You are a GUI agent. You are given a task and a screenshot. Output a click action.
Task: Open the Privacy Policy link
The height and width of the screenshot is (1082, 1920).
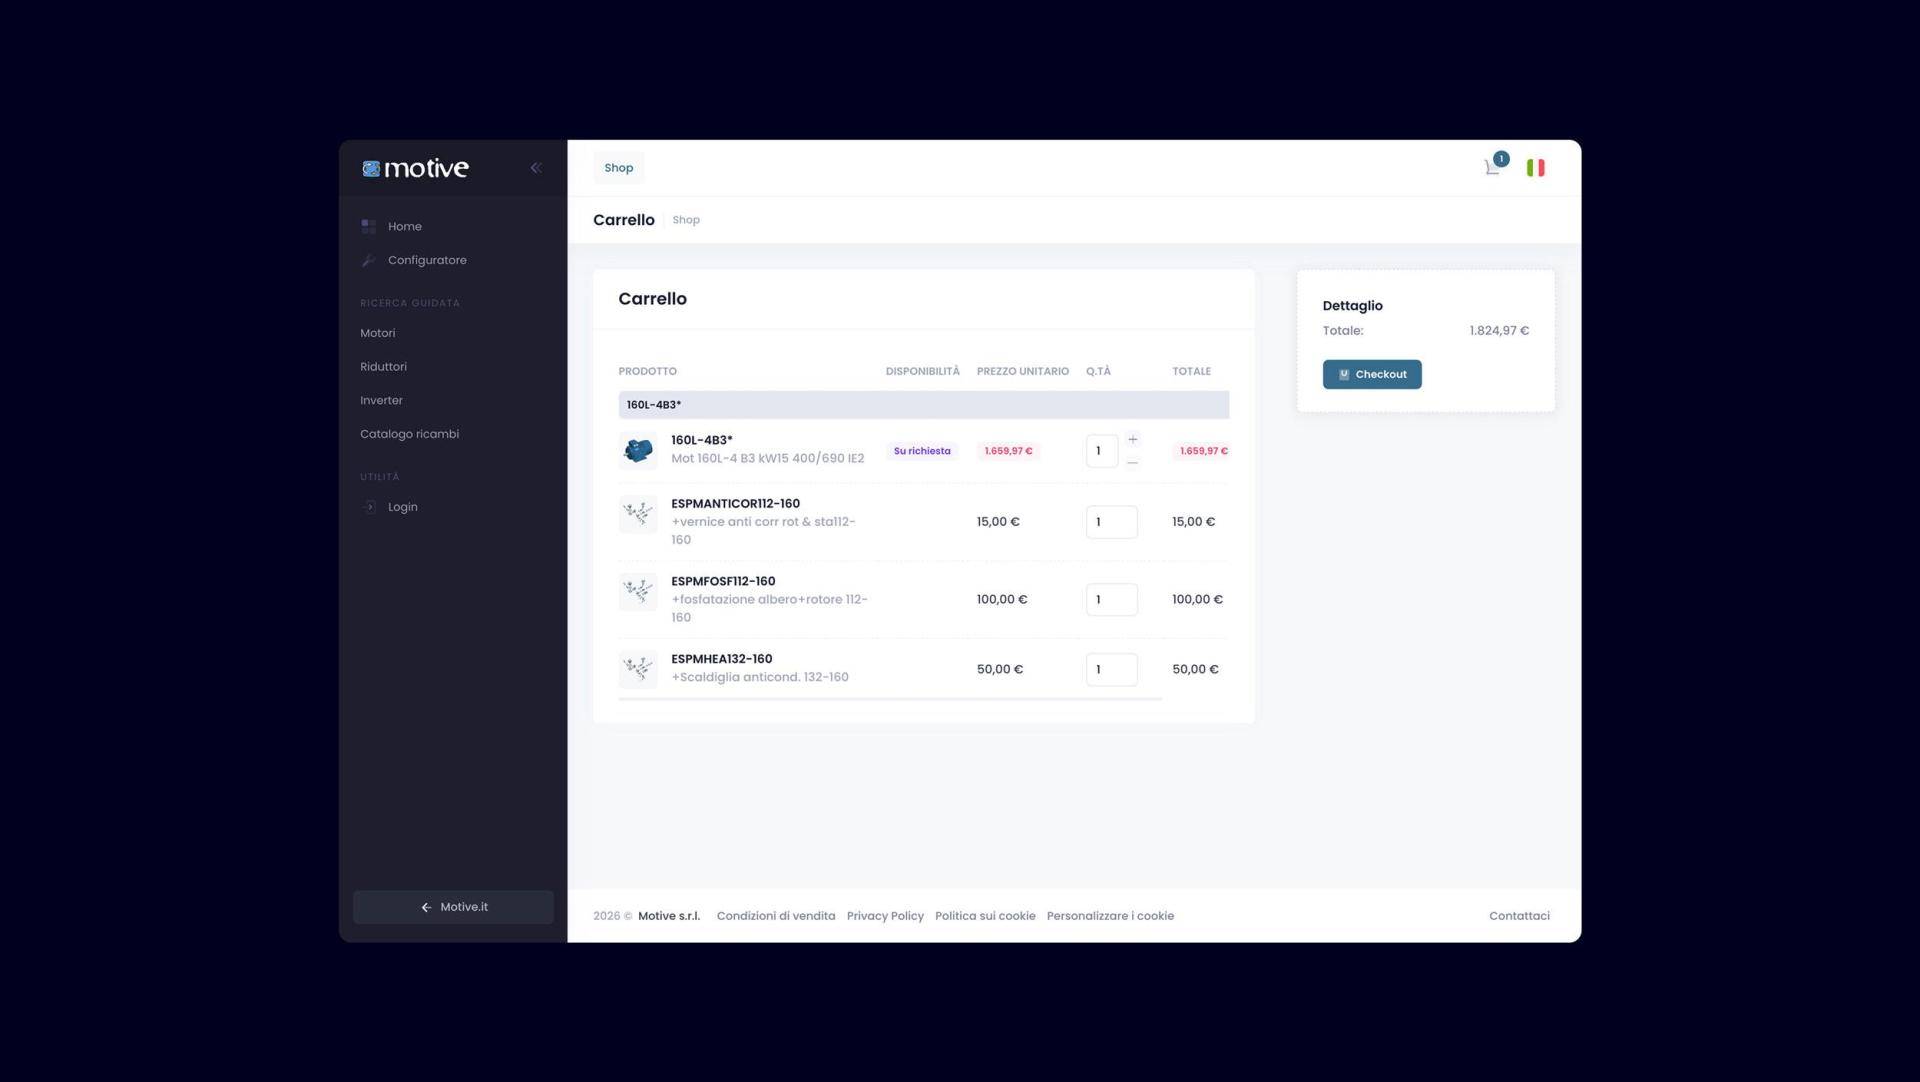click(x=884, y=916)
